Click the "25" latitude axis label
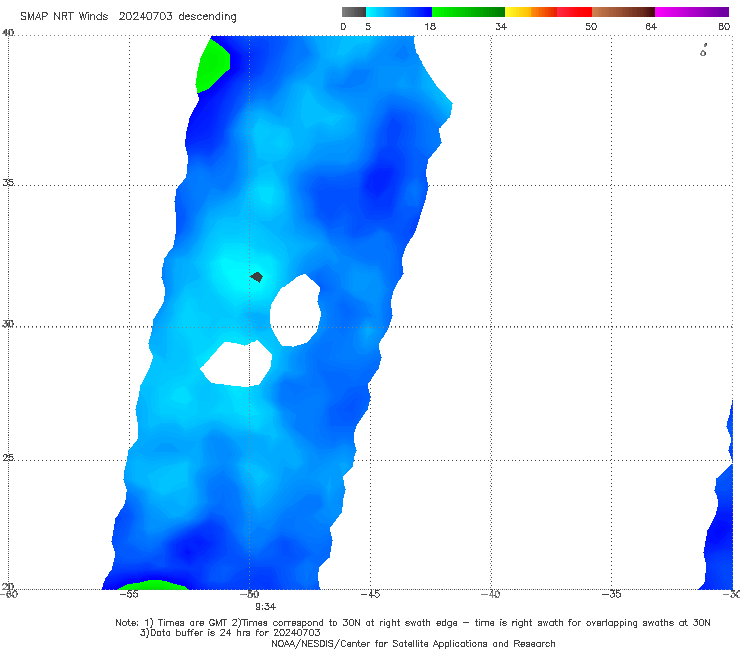Viewport: 740px width, 650px height. (8, 458)
